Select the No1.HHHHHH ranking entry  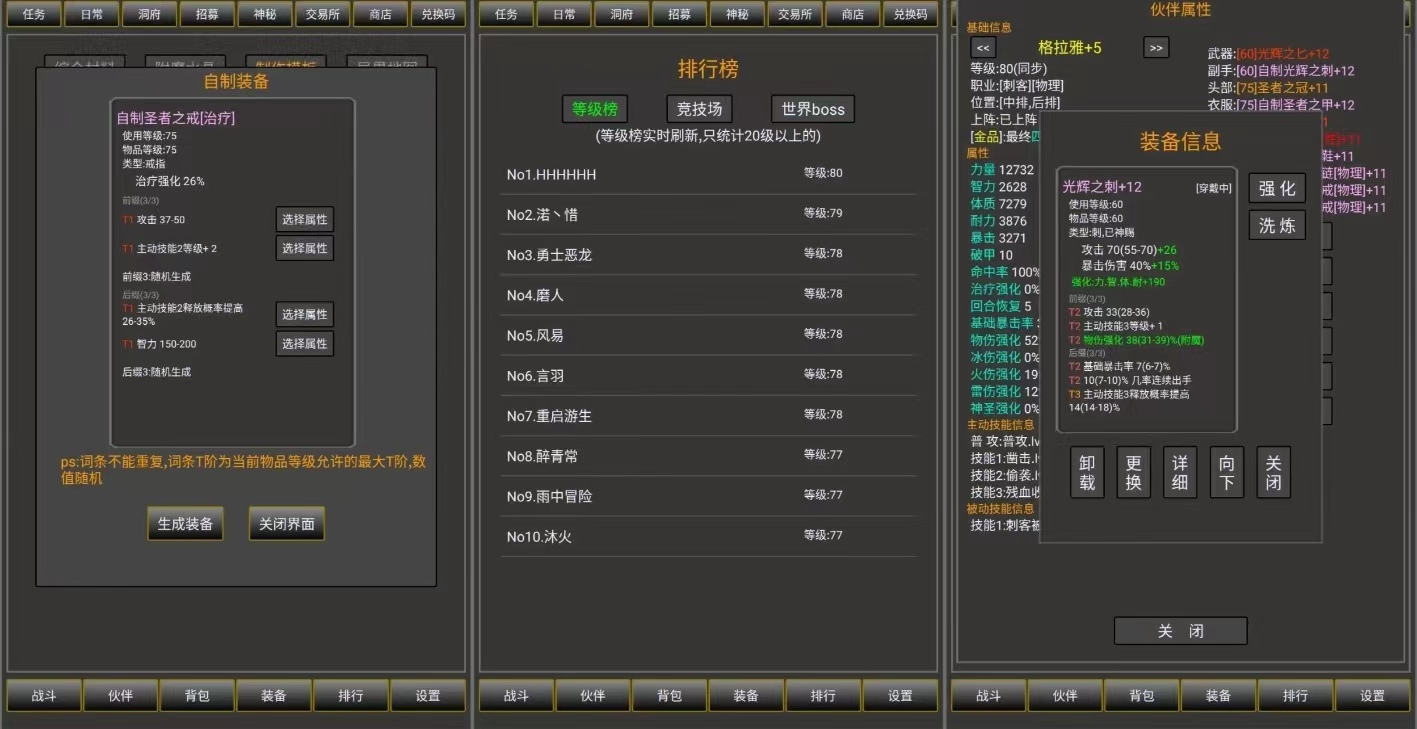click(x=708, y=174)
